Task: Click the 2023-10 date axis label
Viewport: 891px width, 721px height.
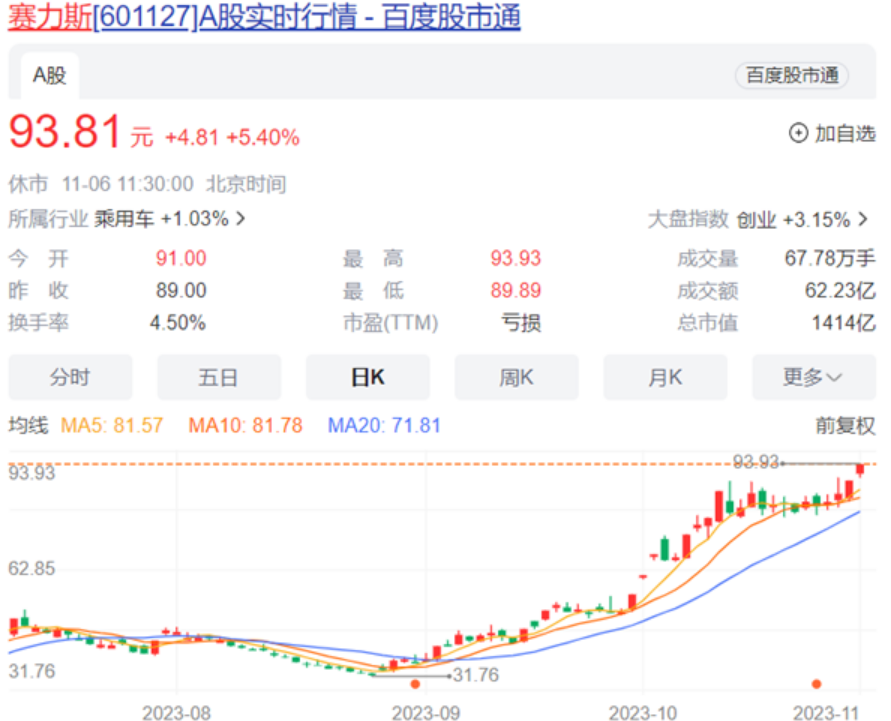Action: pyautogui.click(x=643, y=712)
